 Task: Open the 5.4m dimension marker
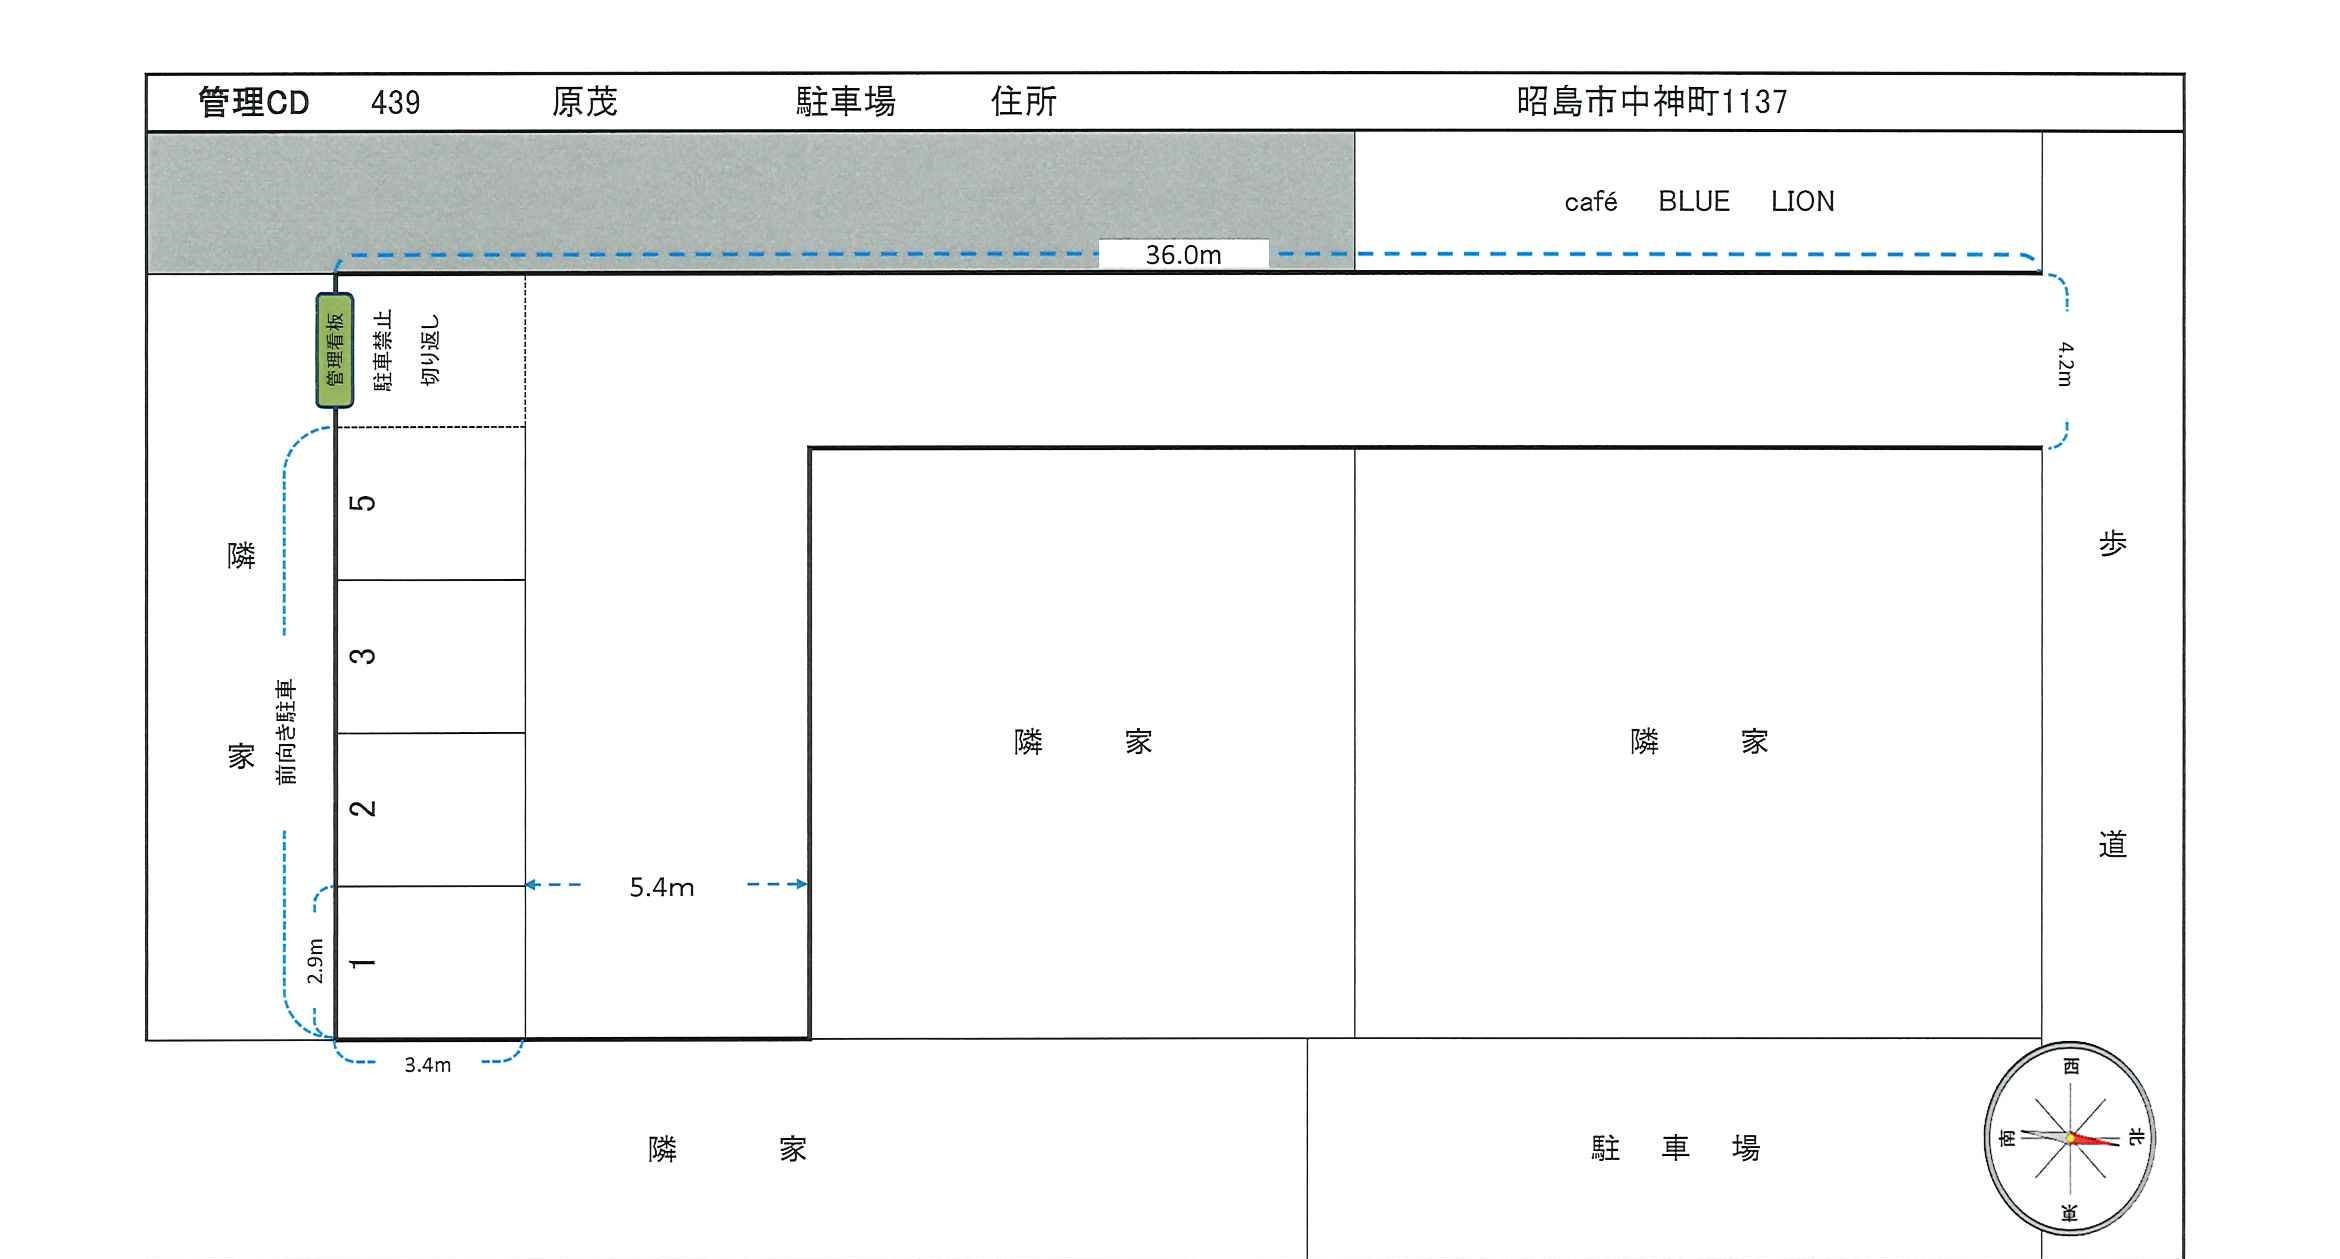click(661, 885)
